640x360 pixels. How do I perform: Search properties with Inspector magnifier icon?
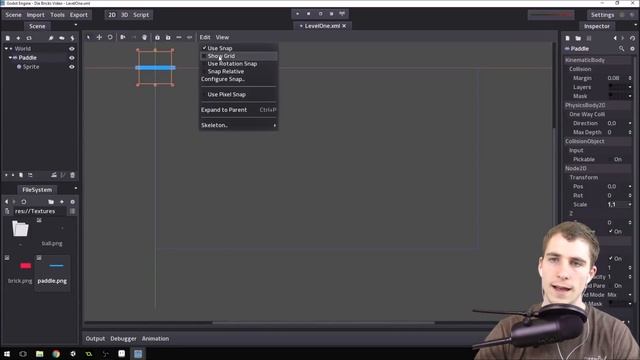point(621,49)
